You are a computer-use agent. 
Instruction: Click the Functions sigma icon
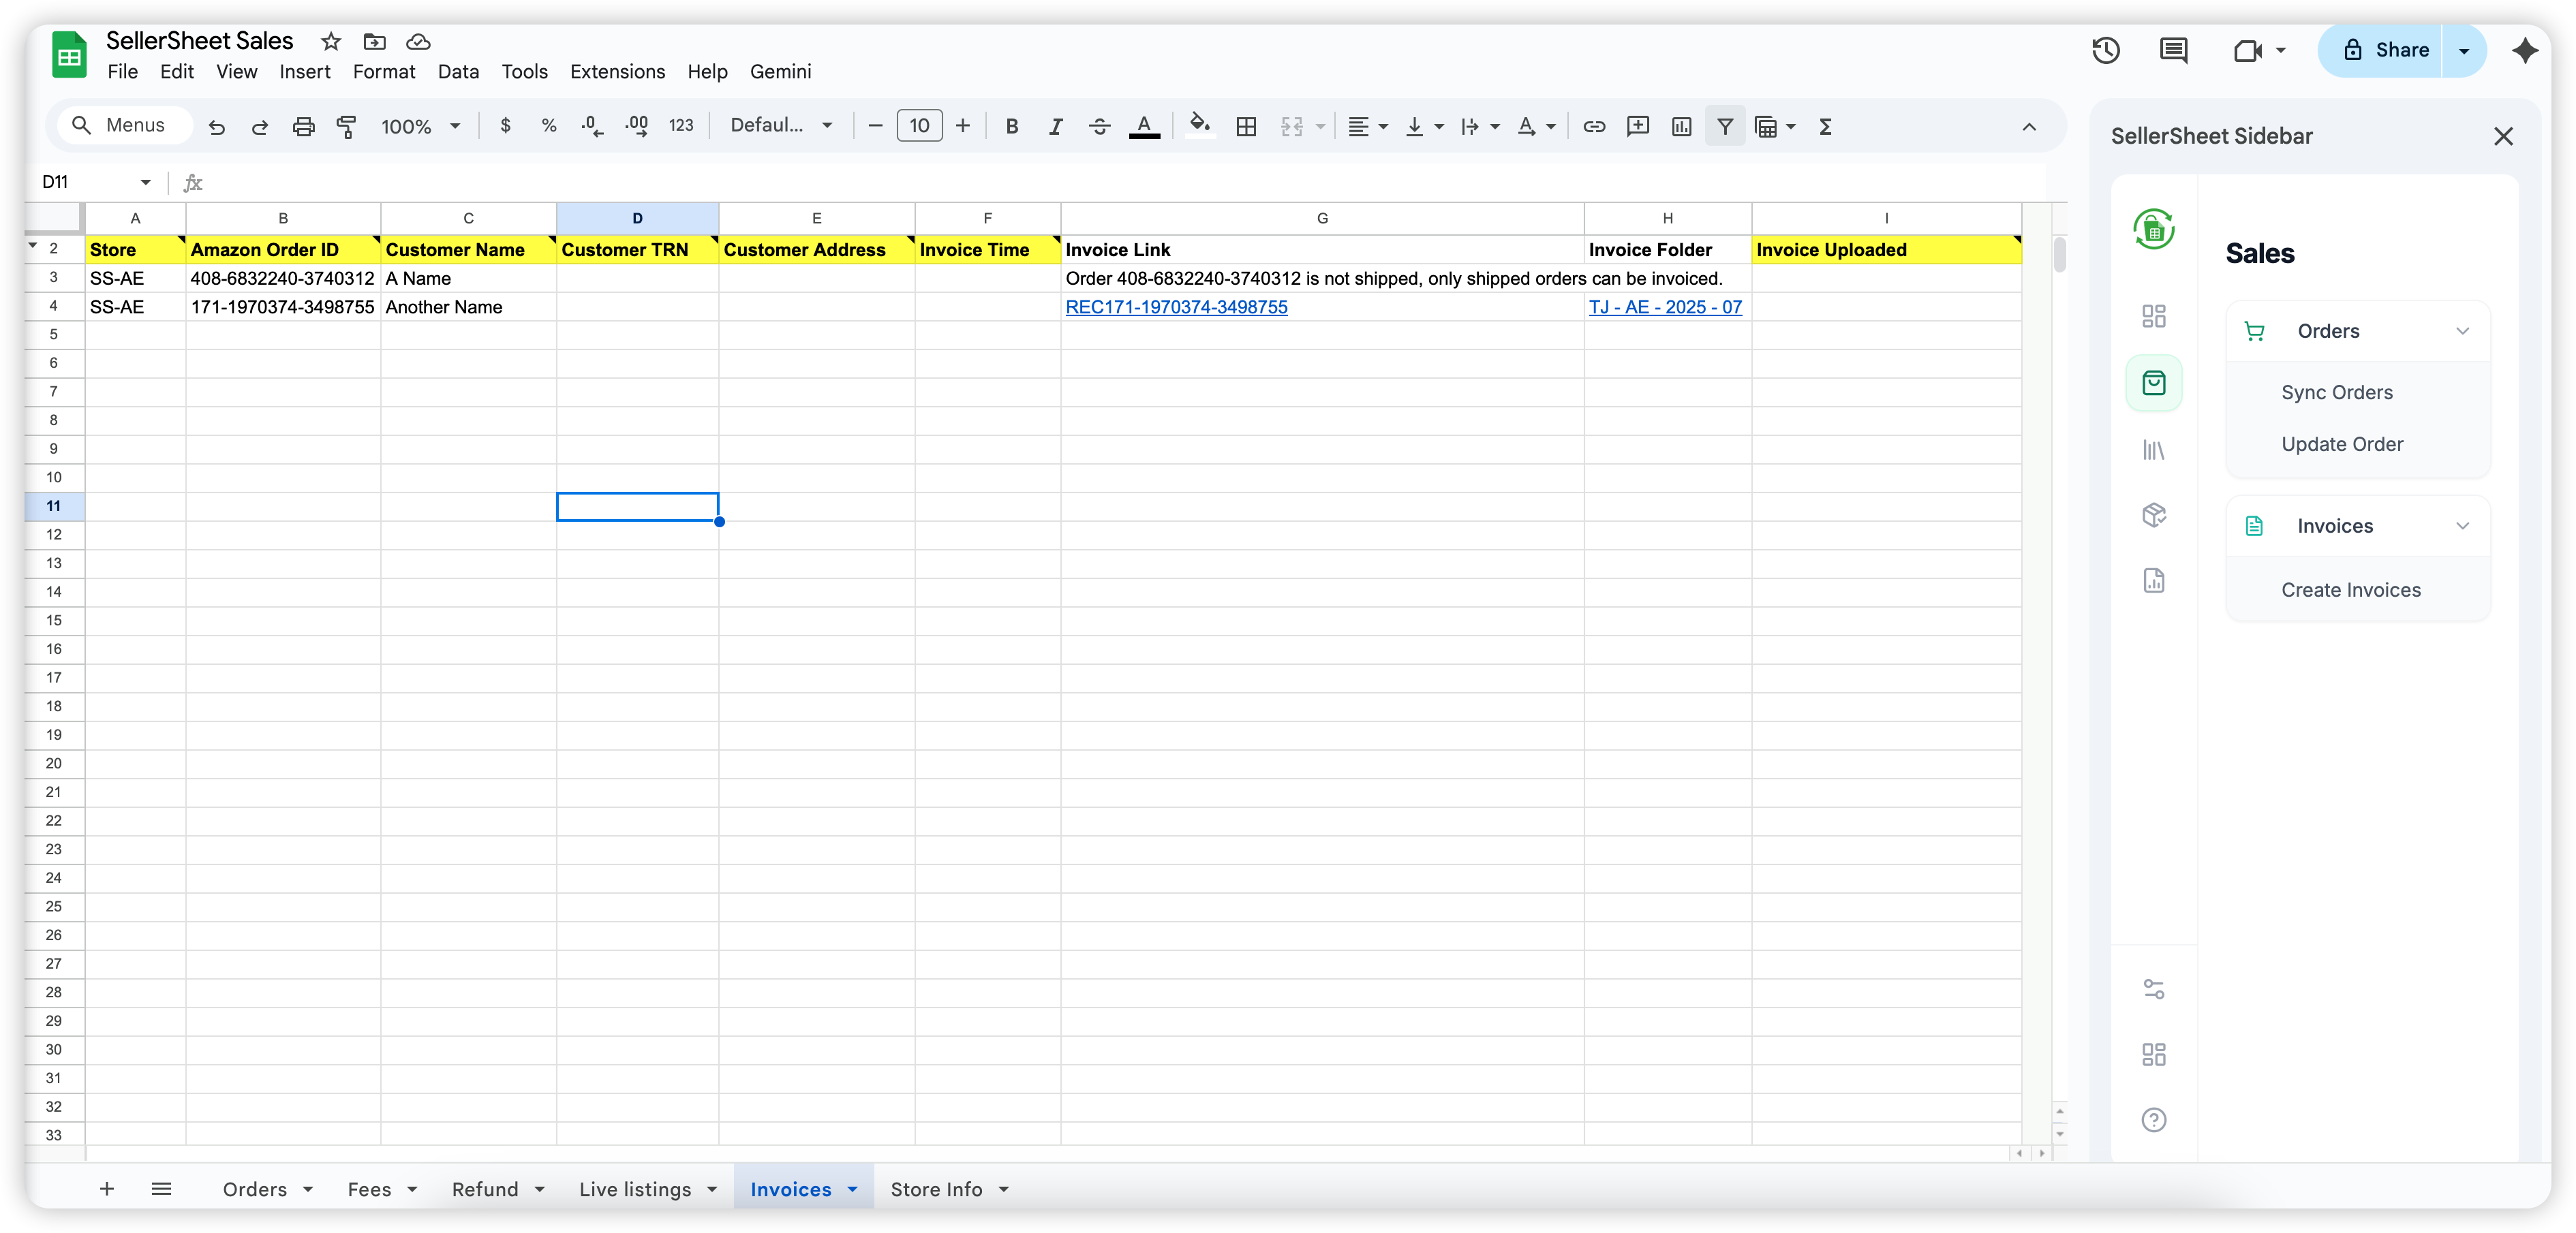pos(1826,126)
